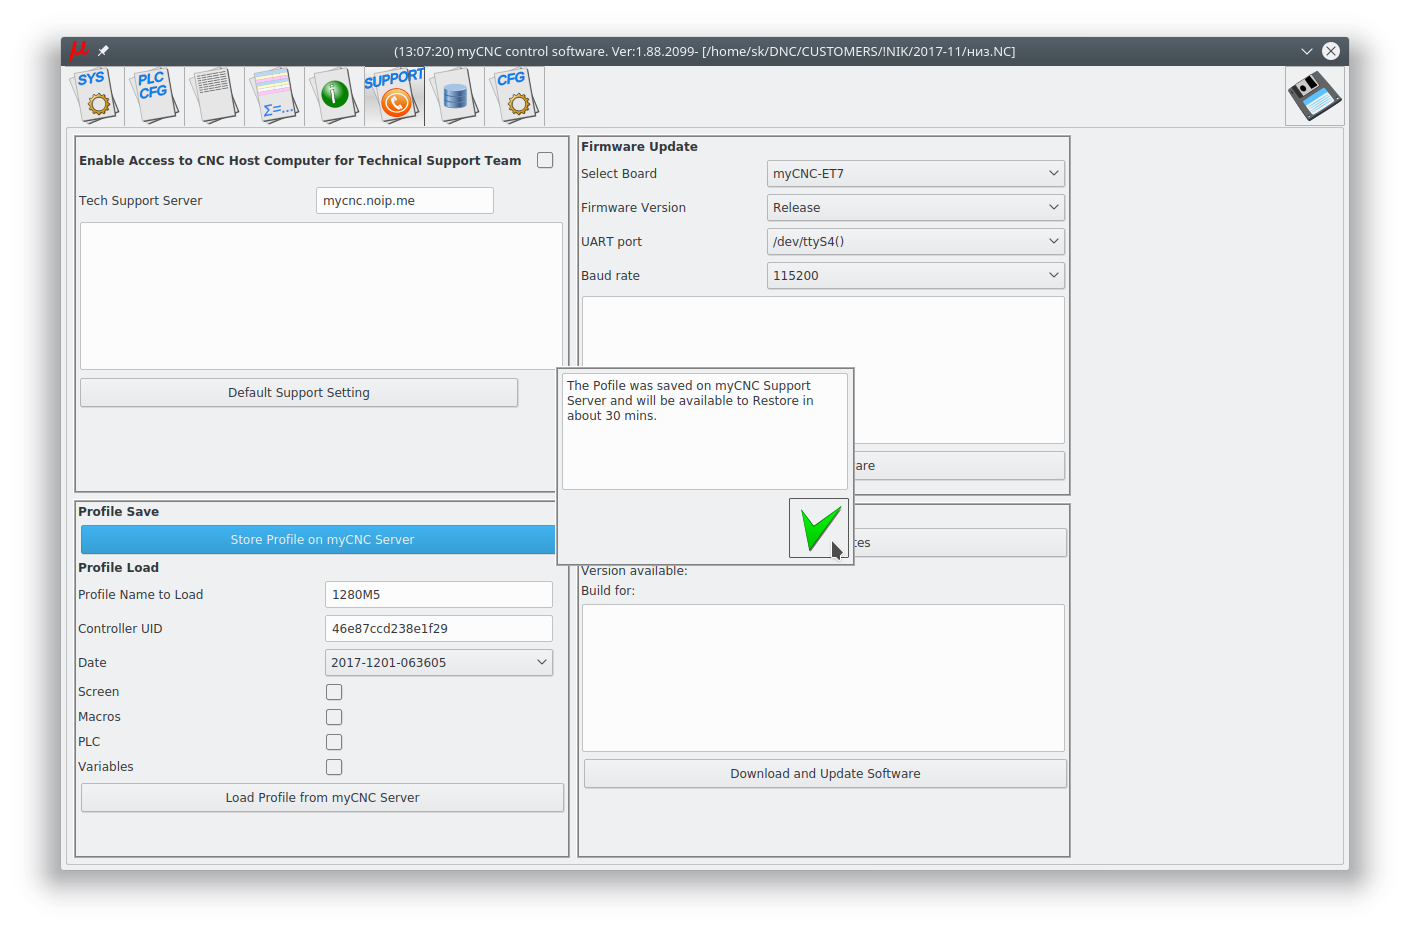Screen dimensions: 1410x931
Task: Open the sigma formula sheet icon
Action: tap(274, 95)
